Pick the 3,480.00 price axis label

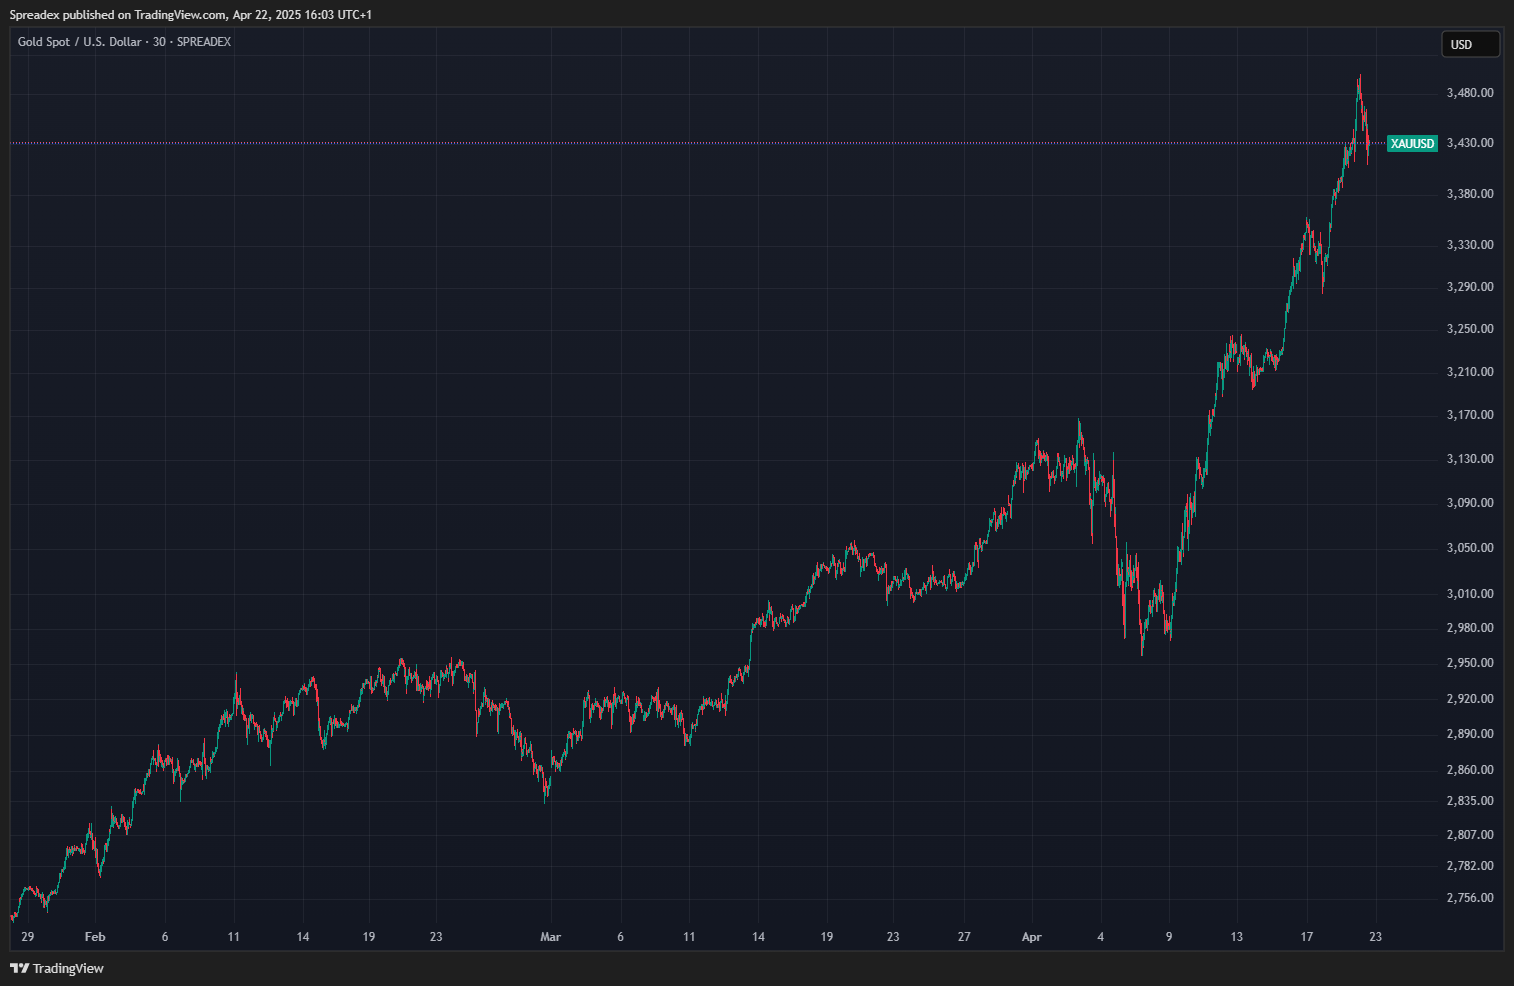coord(1470,93)
